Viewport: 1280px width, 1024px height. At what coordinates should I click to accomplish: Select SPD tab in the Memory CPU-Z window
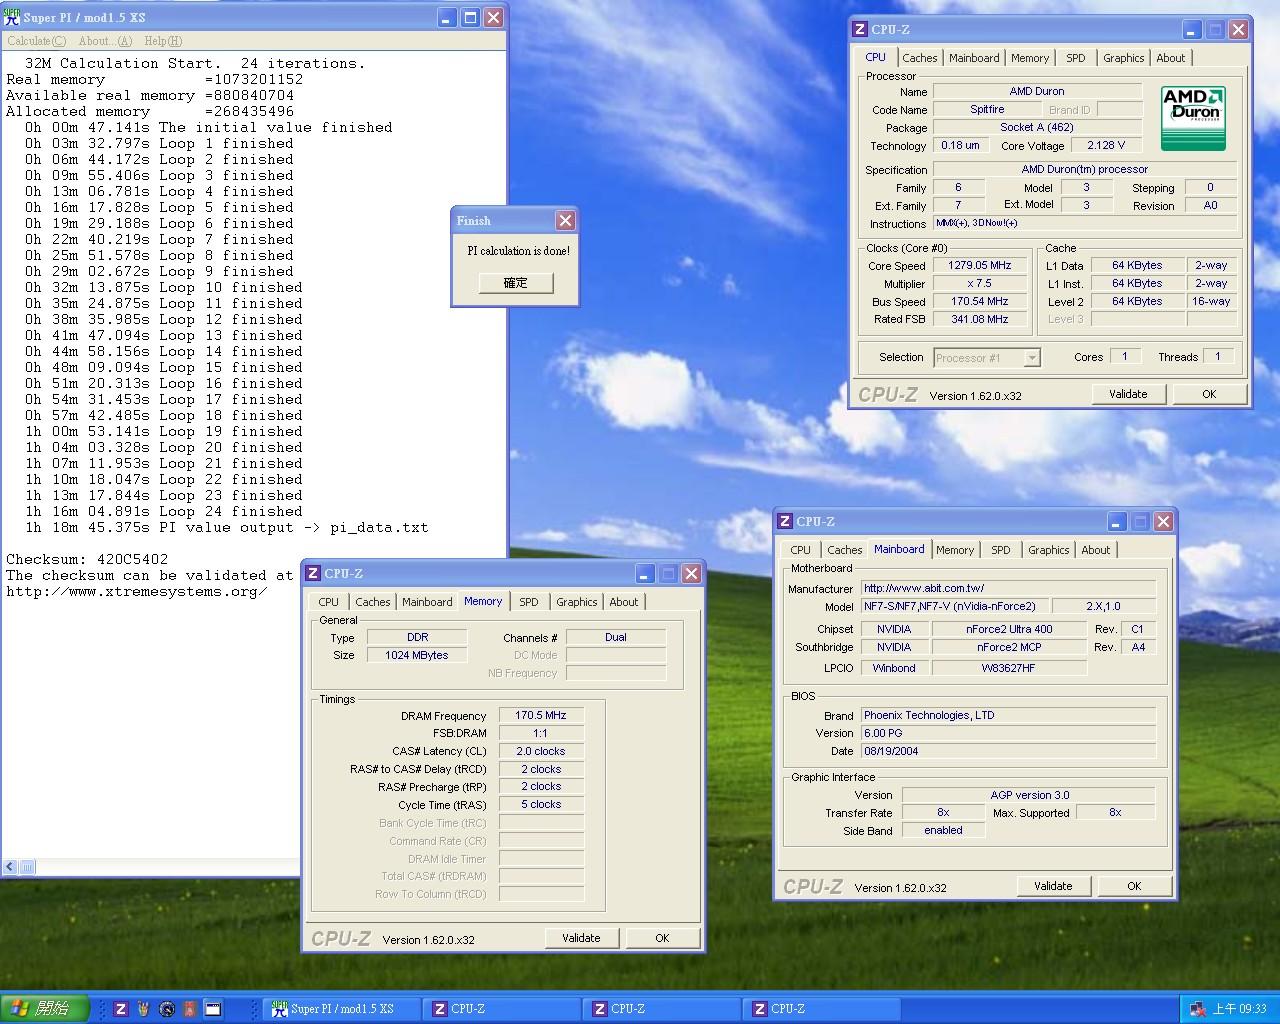tap(529, 602)
